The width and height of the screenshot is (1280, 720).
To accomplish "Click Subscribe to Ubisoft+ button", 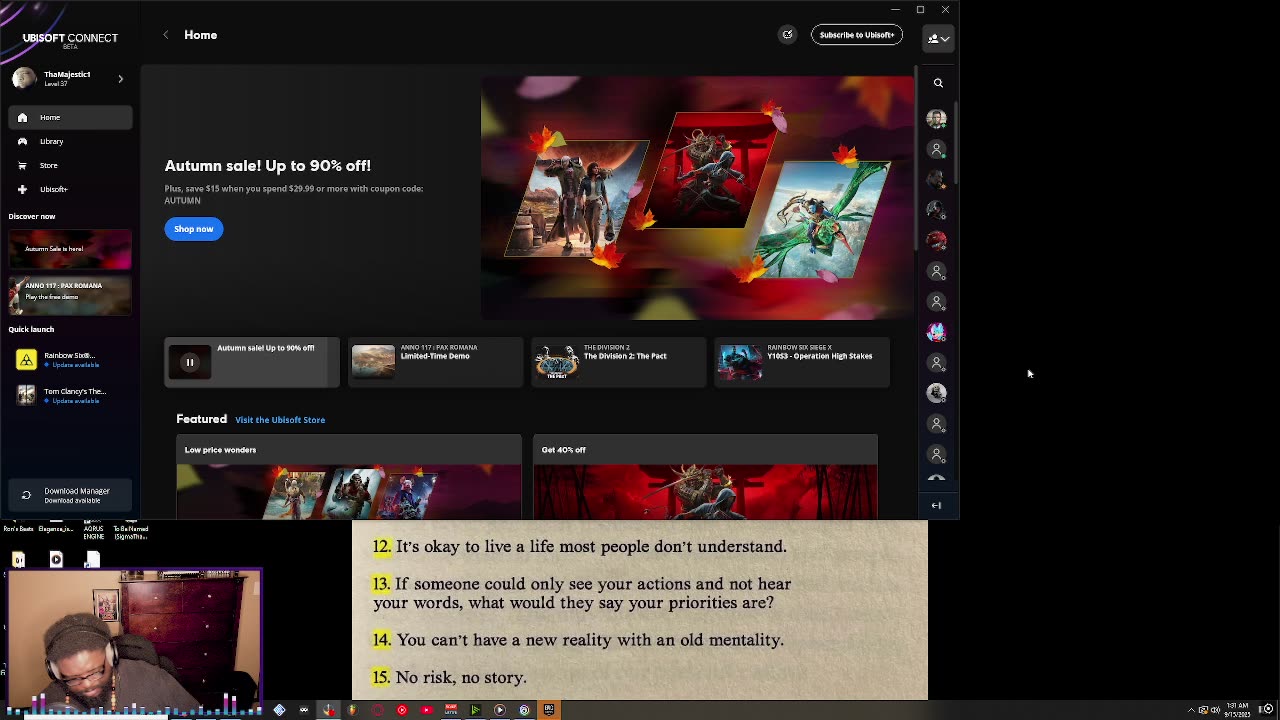I will click(x=856, y=35).
